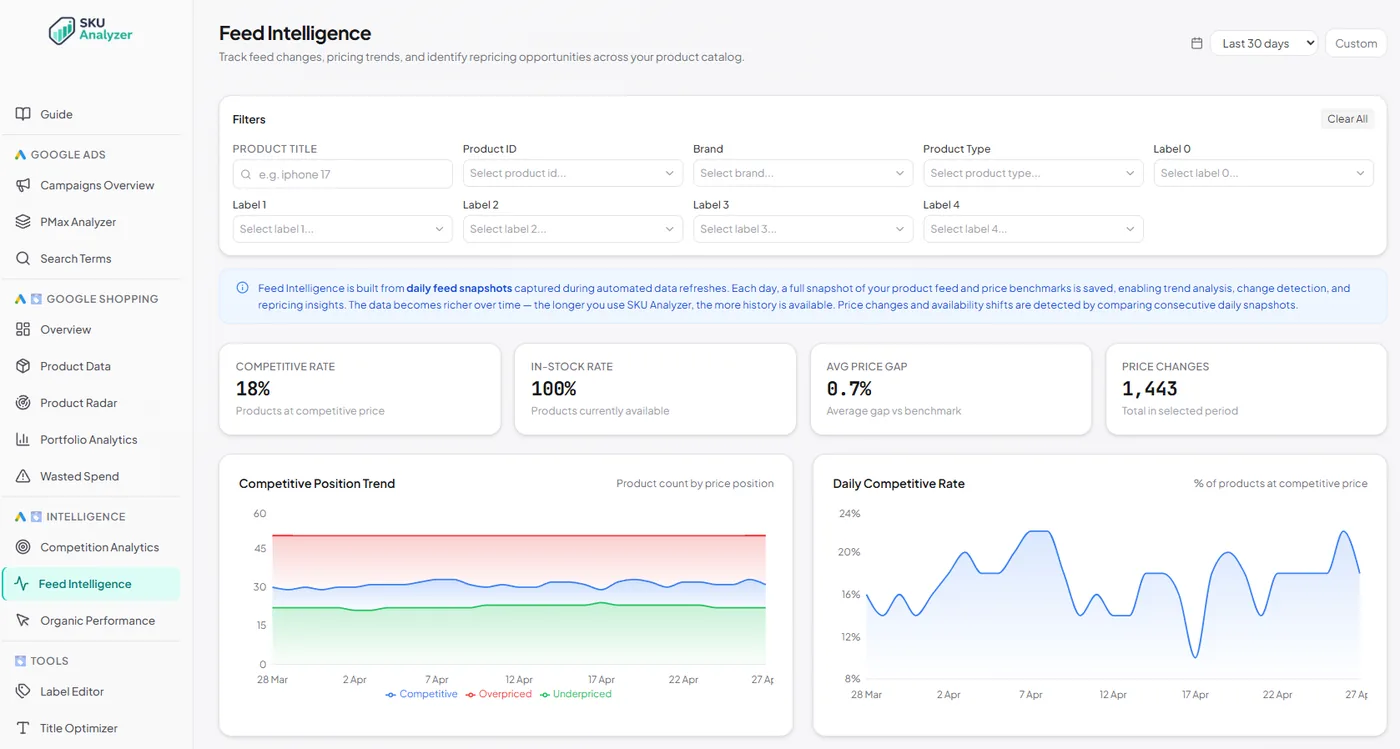Open Search Terms page
This screenshot has height=749, width=1400.
point(92,258)
